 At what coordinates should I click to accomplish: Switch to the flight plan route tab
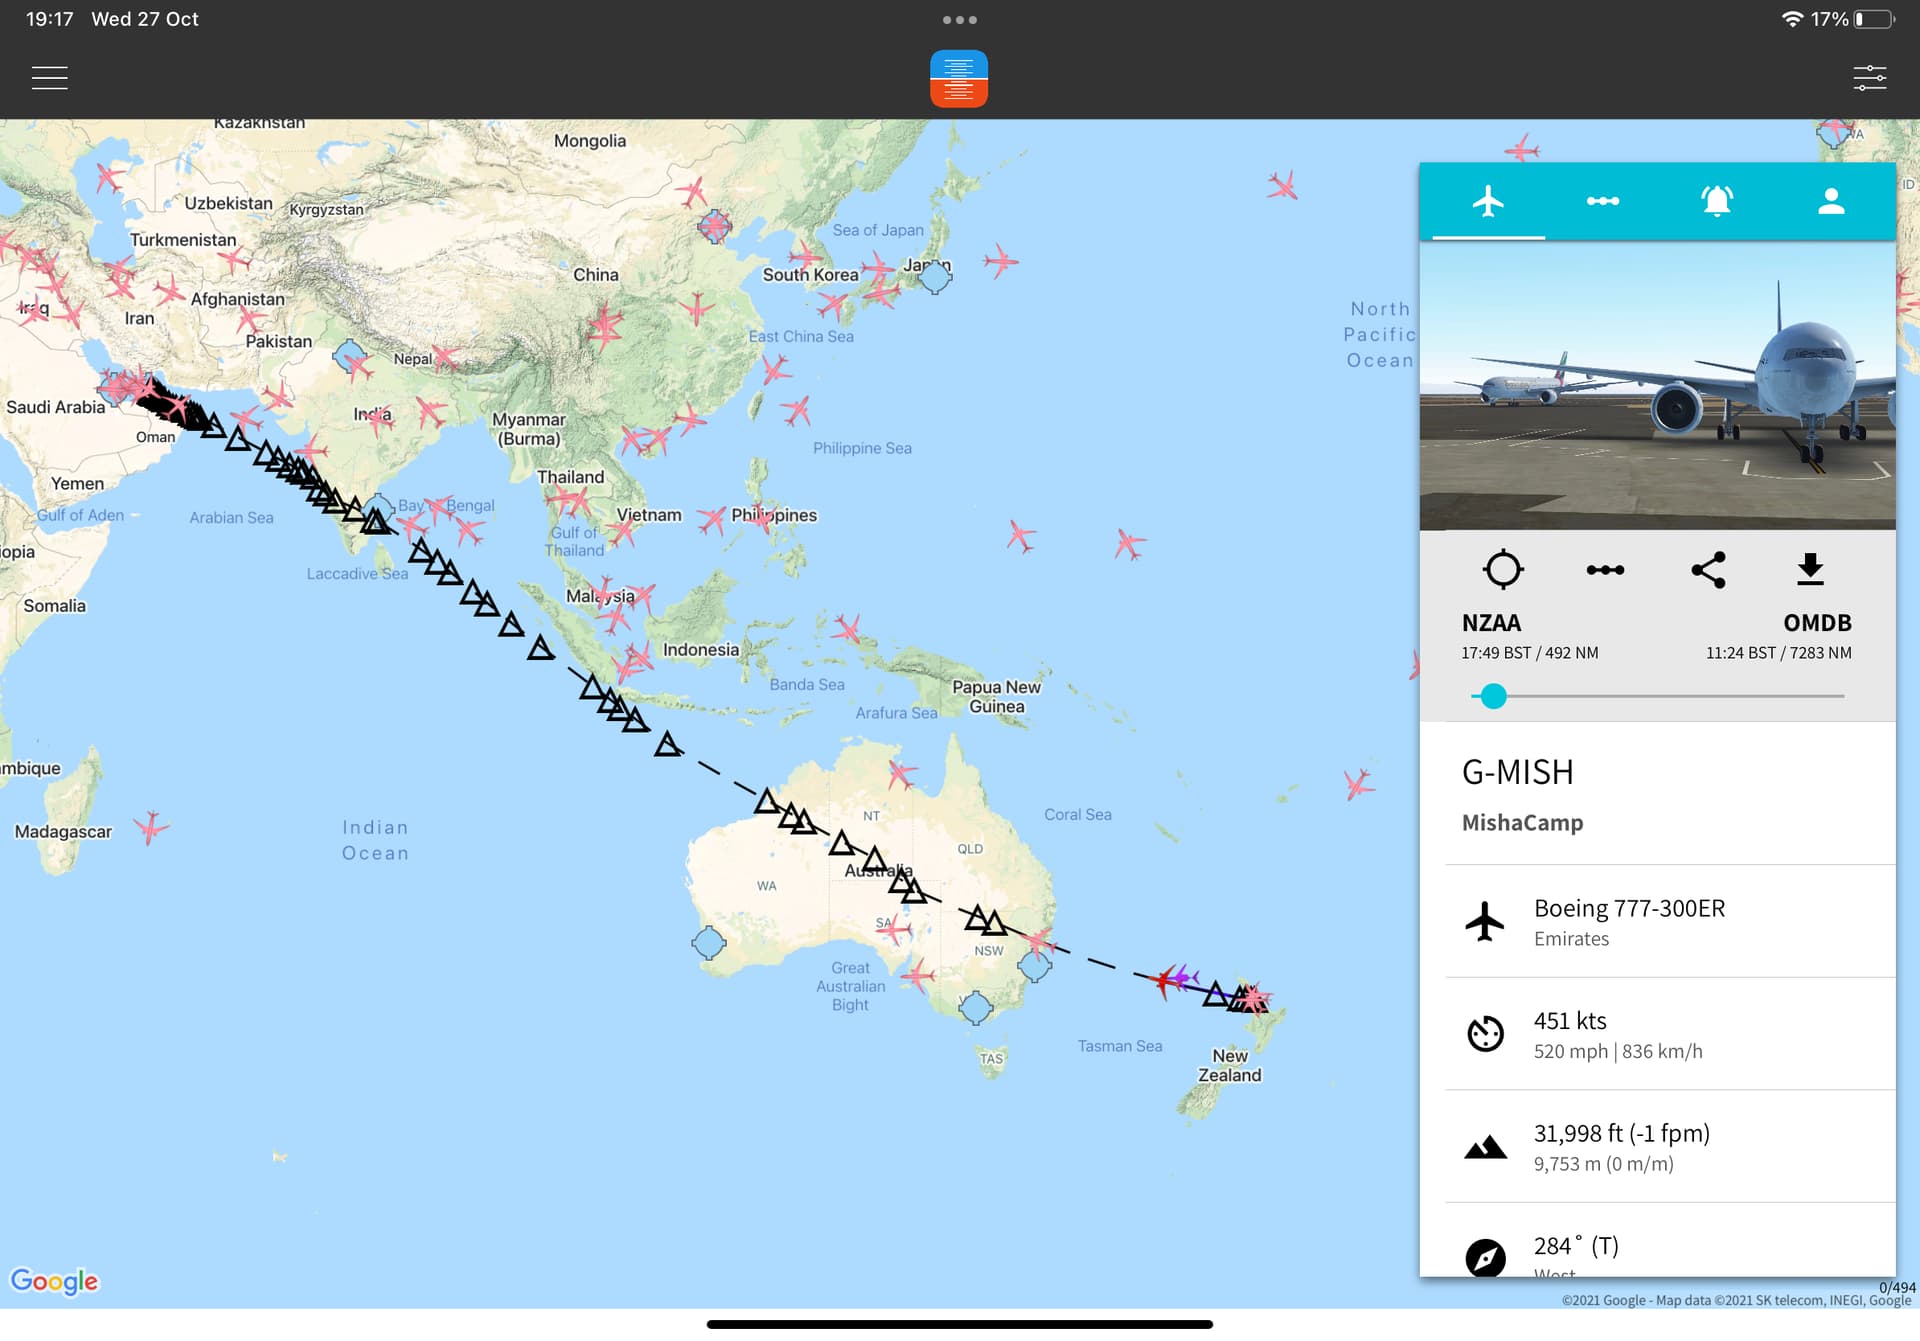click(1602, 201)
